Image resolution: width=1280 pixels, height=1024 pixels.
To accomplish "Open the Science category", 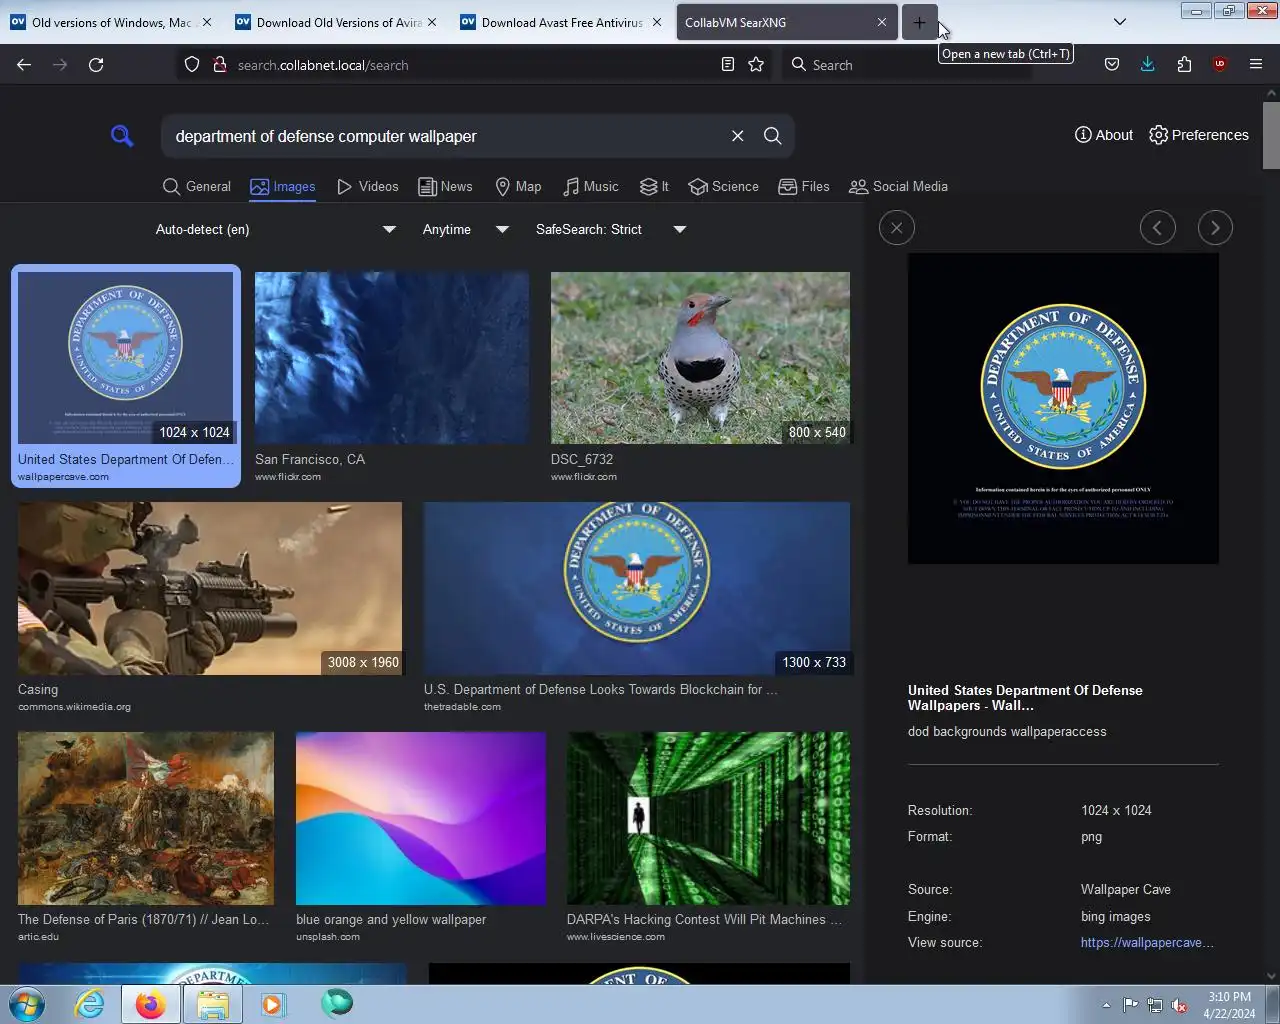I will point(724,186).
